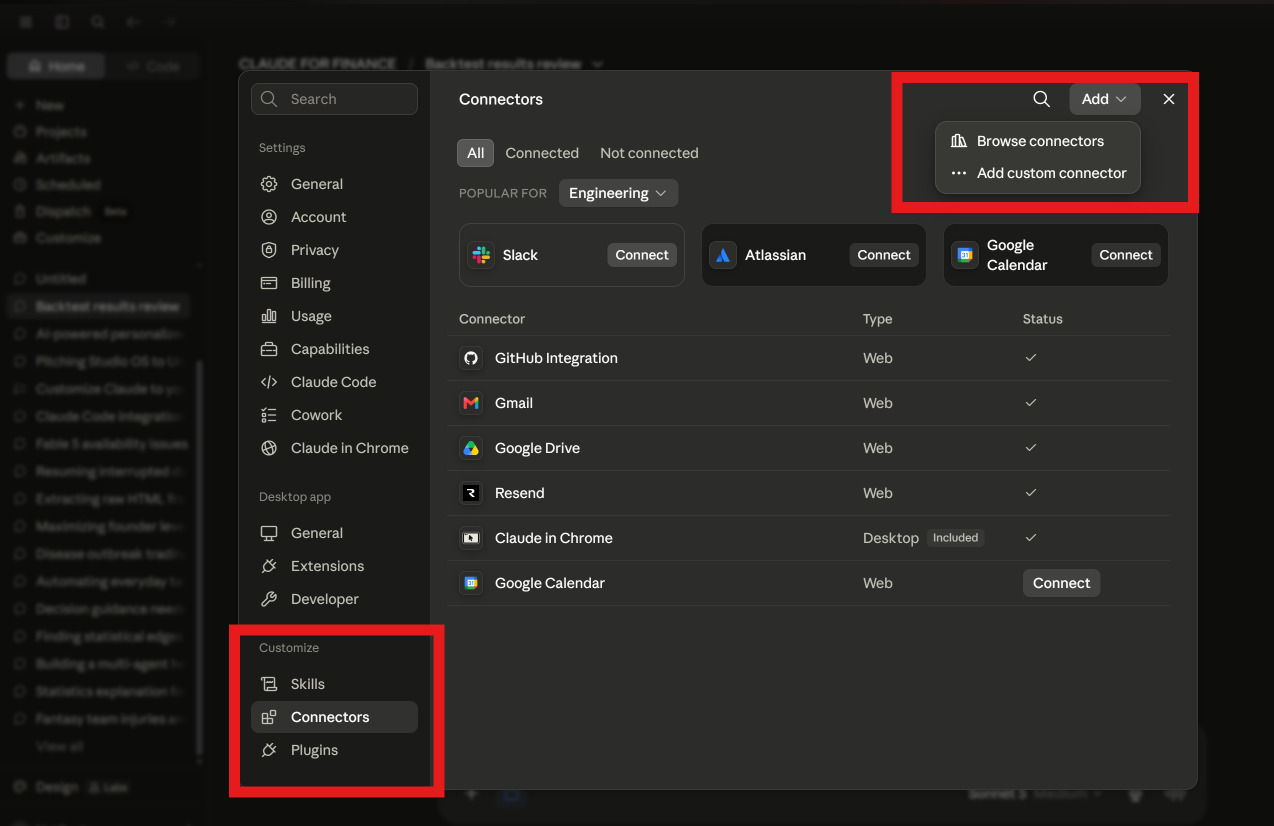
Task: Click Connect in the Google Calendar table row
Action: [x=1061, y=583]
